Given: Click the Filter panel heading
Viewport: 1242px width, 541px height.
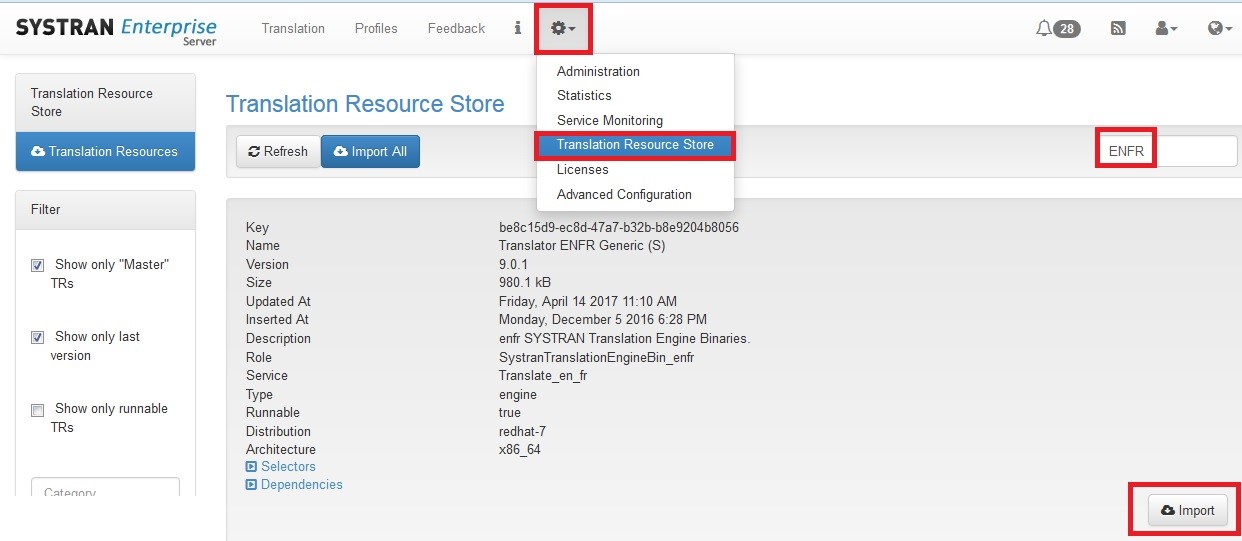Looking at the screenshot, I should click(x=106, y=209).
